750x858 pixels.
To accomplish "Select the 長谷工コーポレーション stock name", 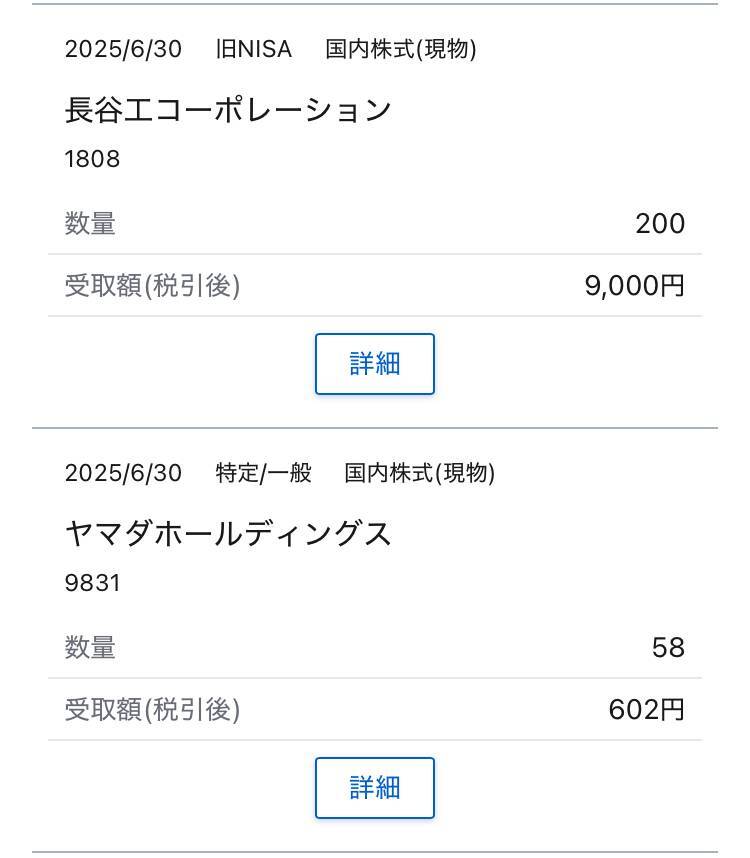I will (x=228, y=109).
